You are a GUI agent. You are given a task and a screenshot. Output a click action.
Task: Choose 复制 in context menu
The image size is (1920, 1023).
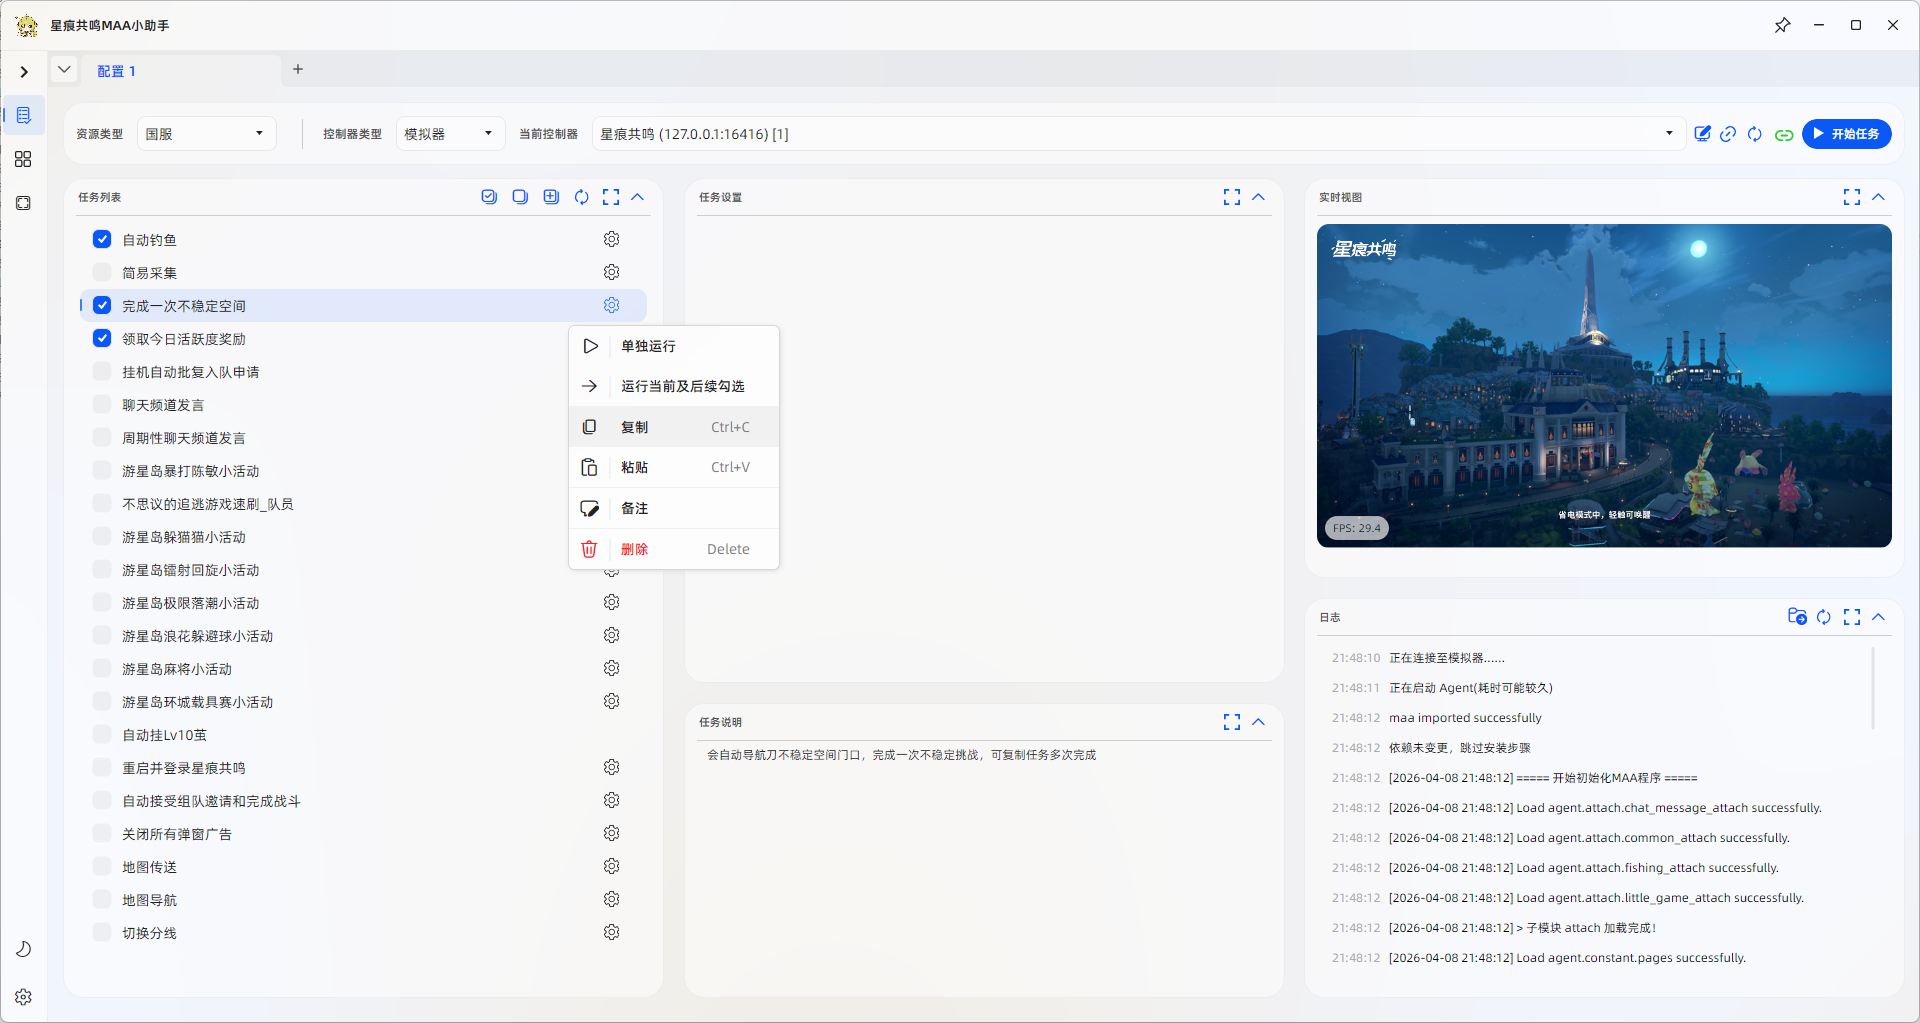coord(674,427)
